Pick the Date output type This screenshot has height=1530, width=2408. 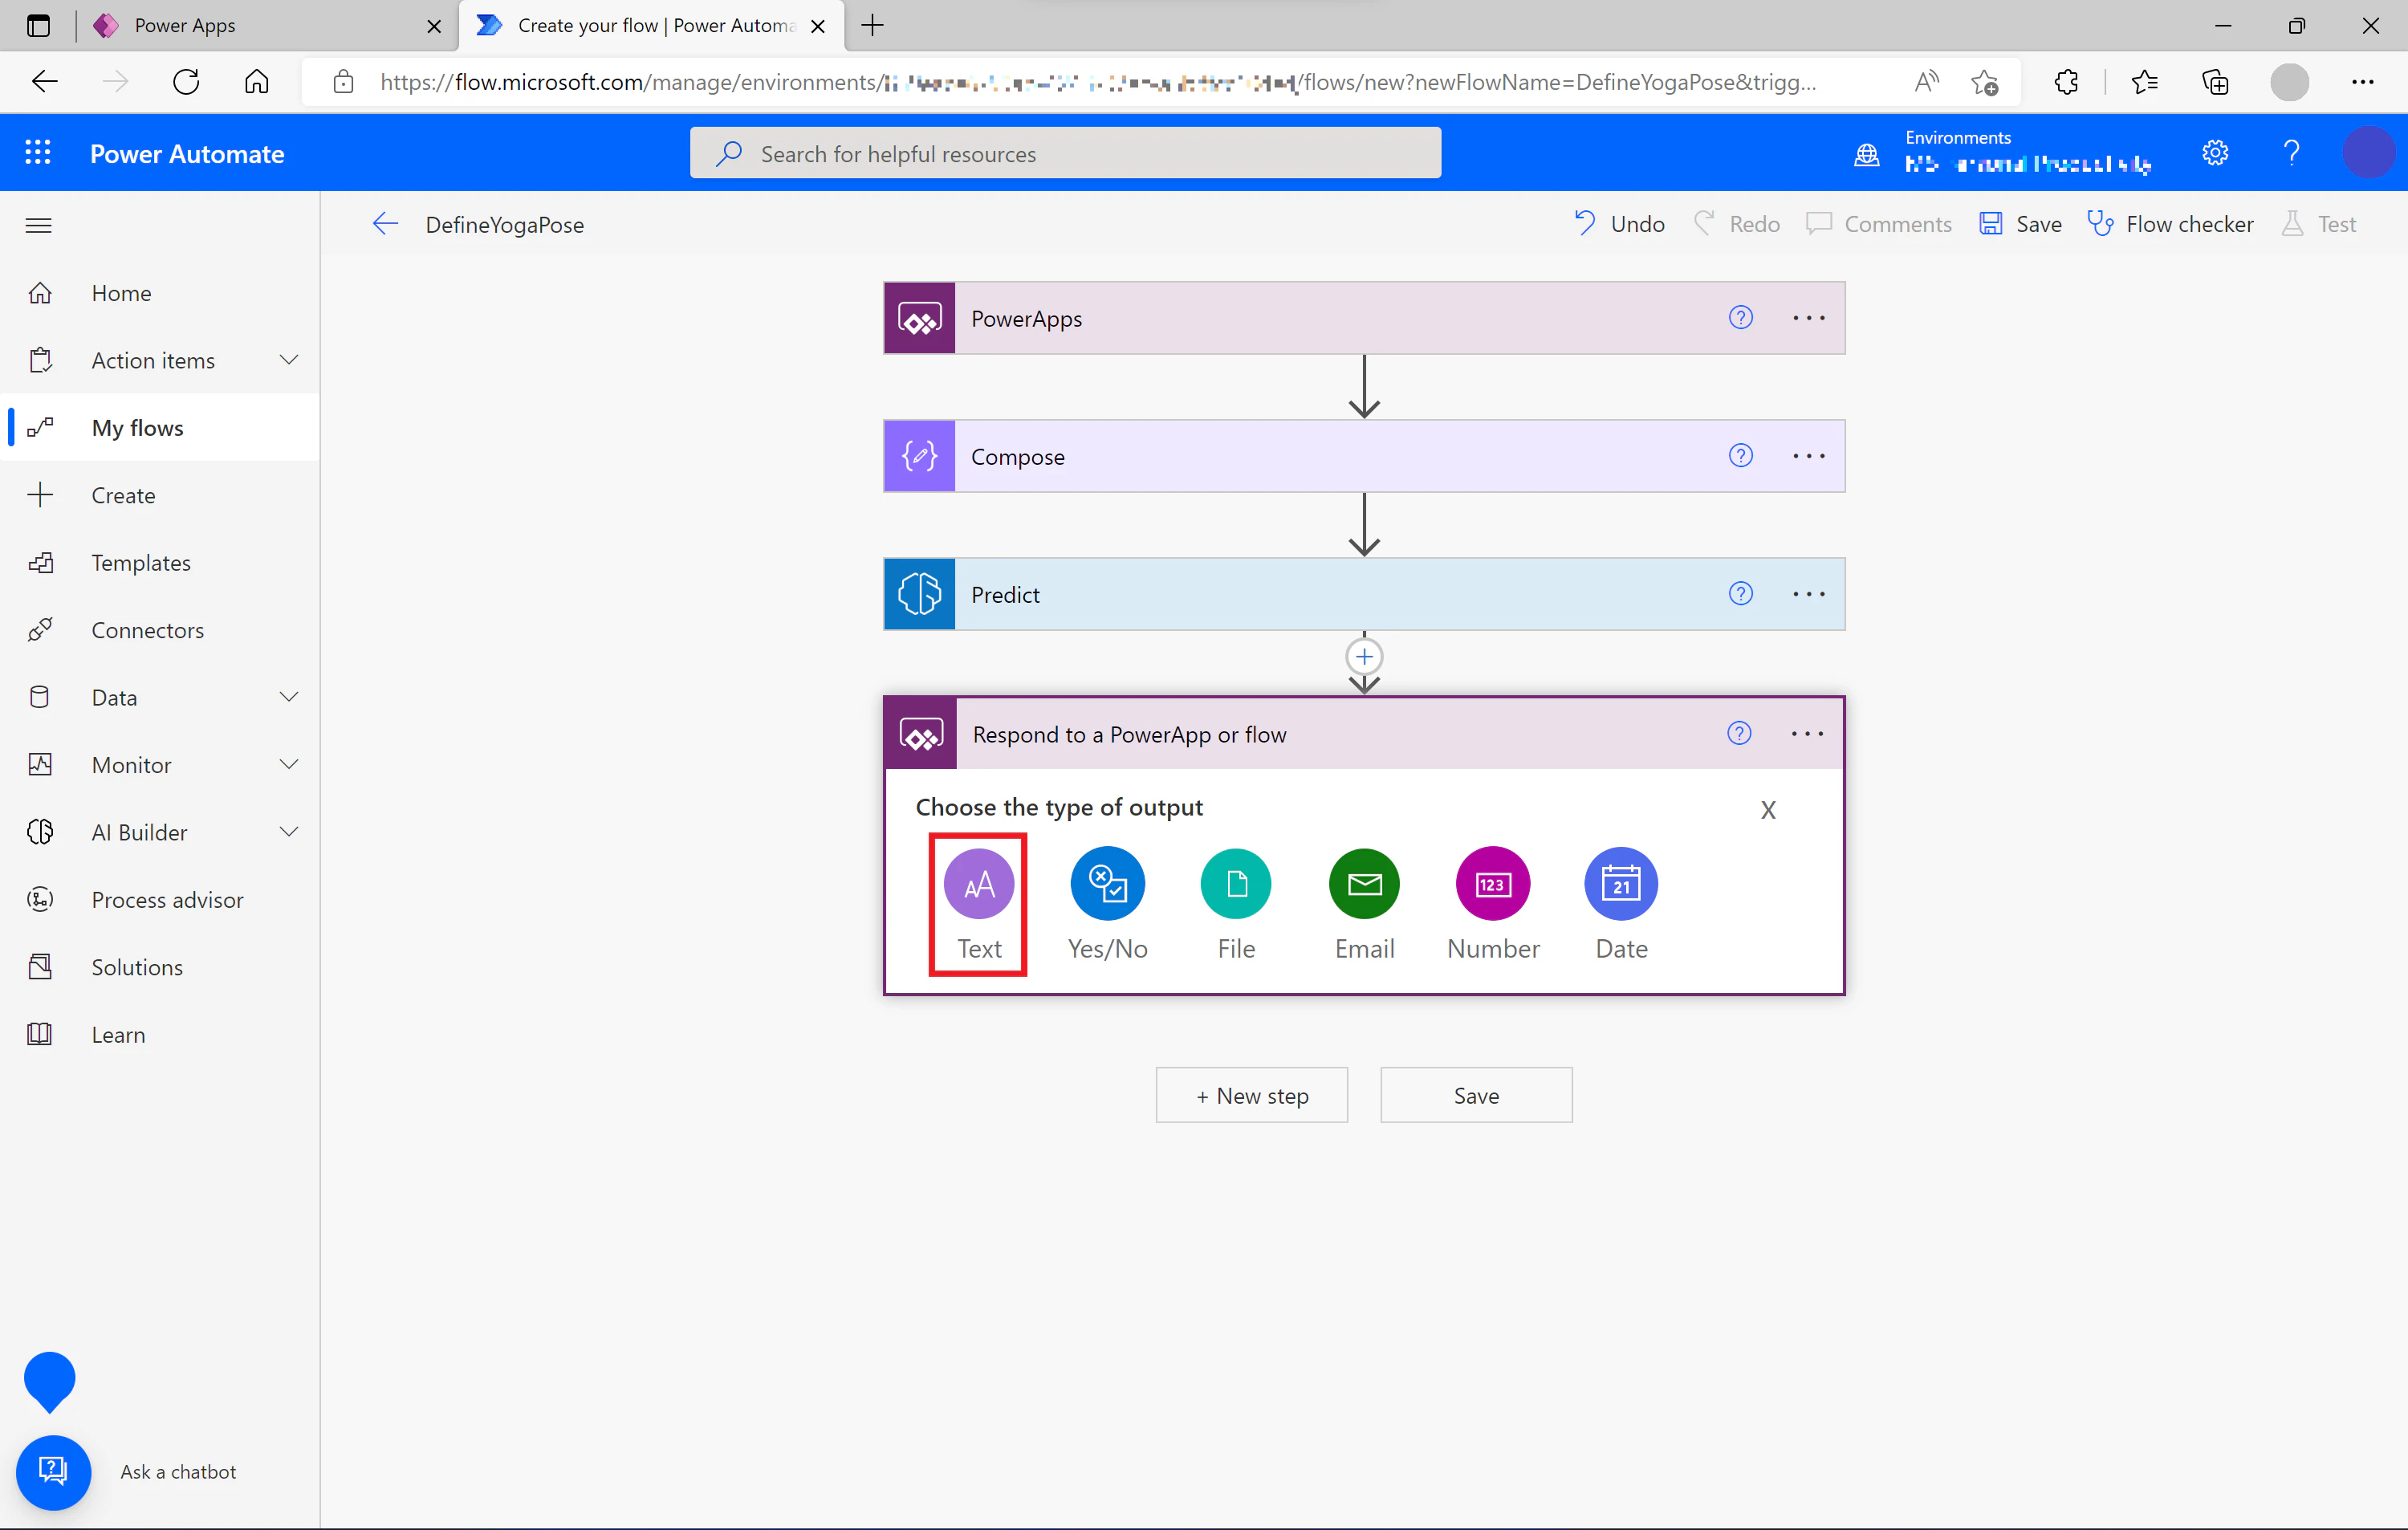1621,904
